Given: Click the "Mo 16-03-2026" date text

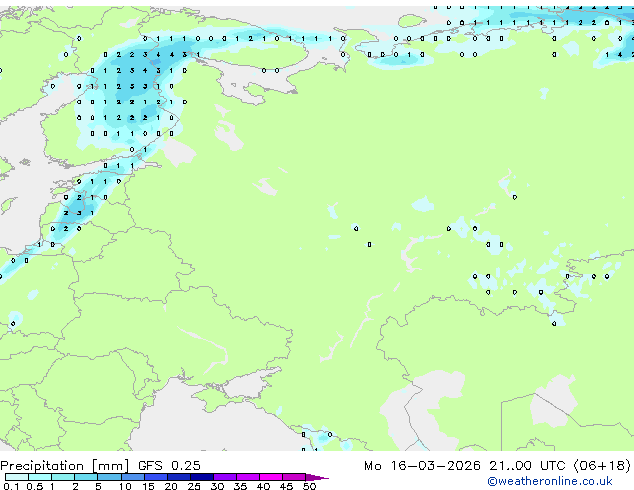Looking at the screenshot, I should tap(422, 466).
